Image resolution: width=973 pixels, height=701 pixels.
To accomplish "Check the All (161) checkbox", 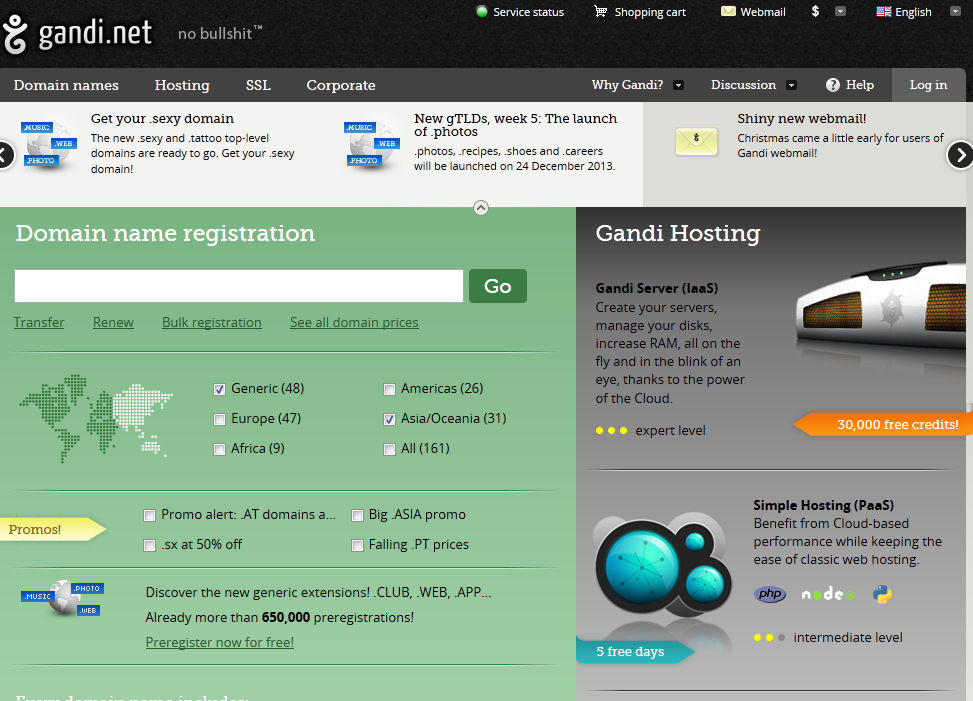I will [389, 449].
